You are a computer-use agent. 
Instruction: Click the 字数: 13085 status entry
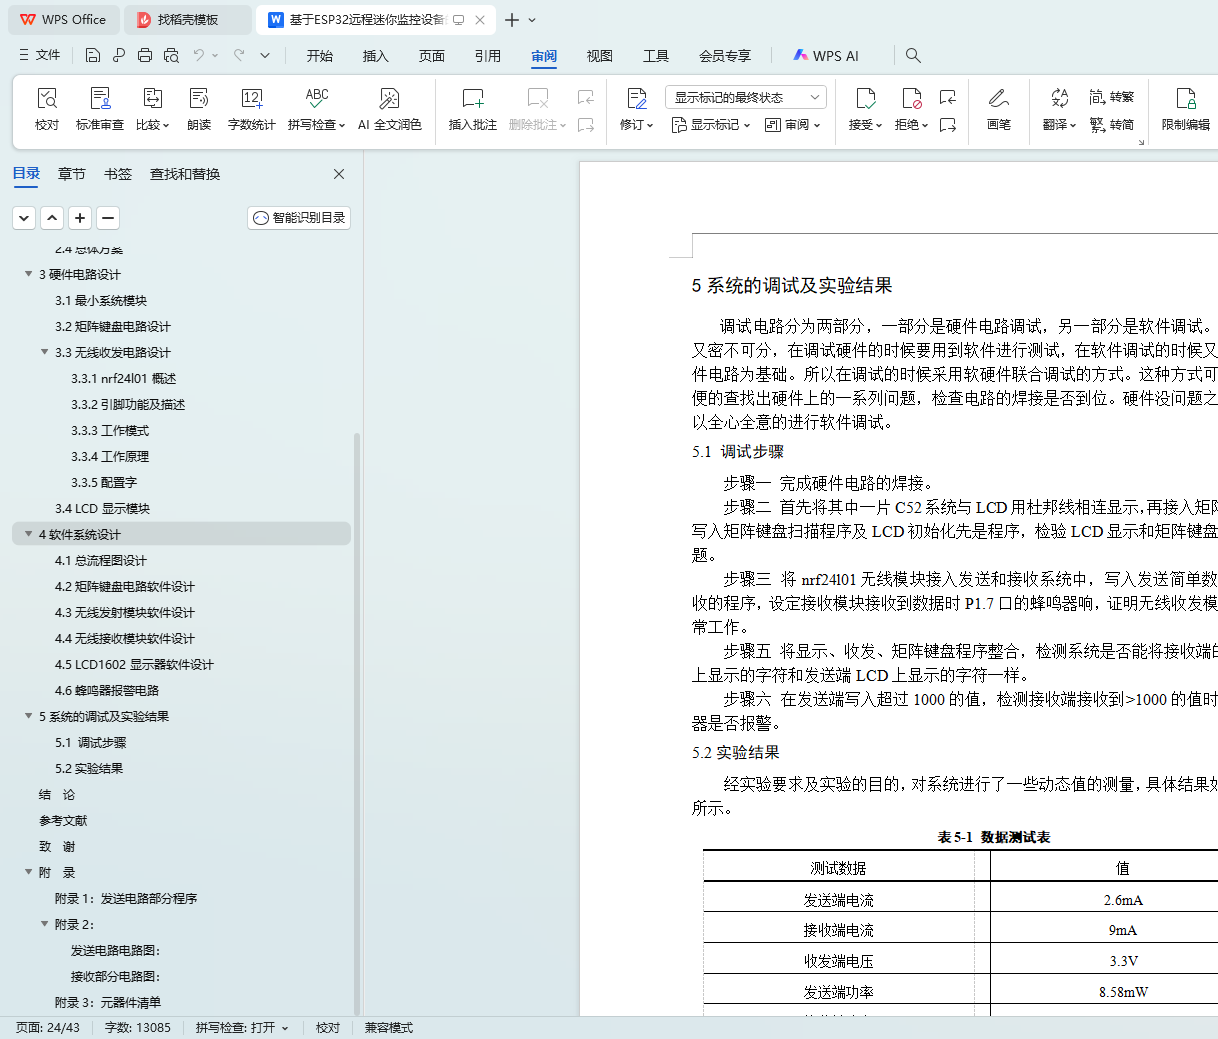click(x=138, y=1028)
